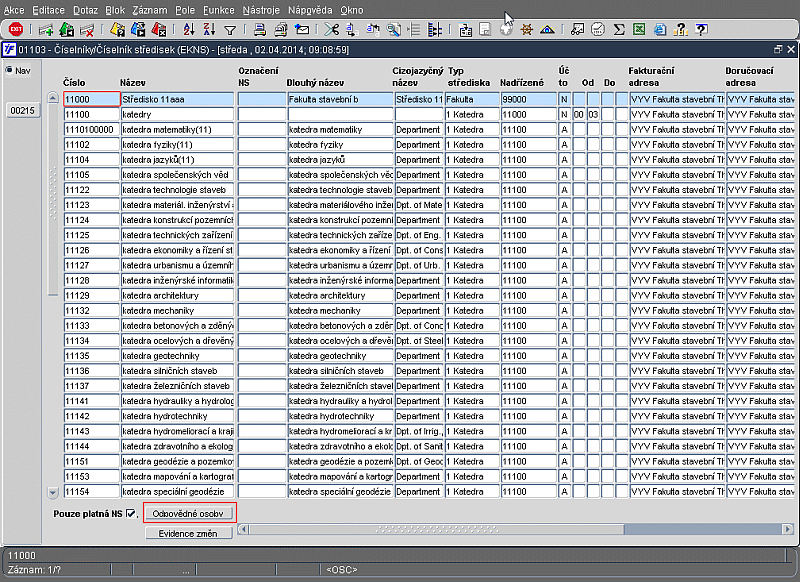The height and width of the screenshot is (582, 800).
Task: Click the Sigma sum icon
Action: [x=619, y=30]
